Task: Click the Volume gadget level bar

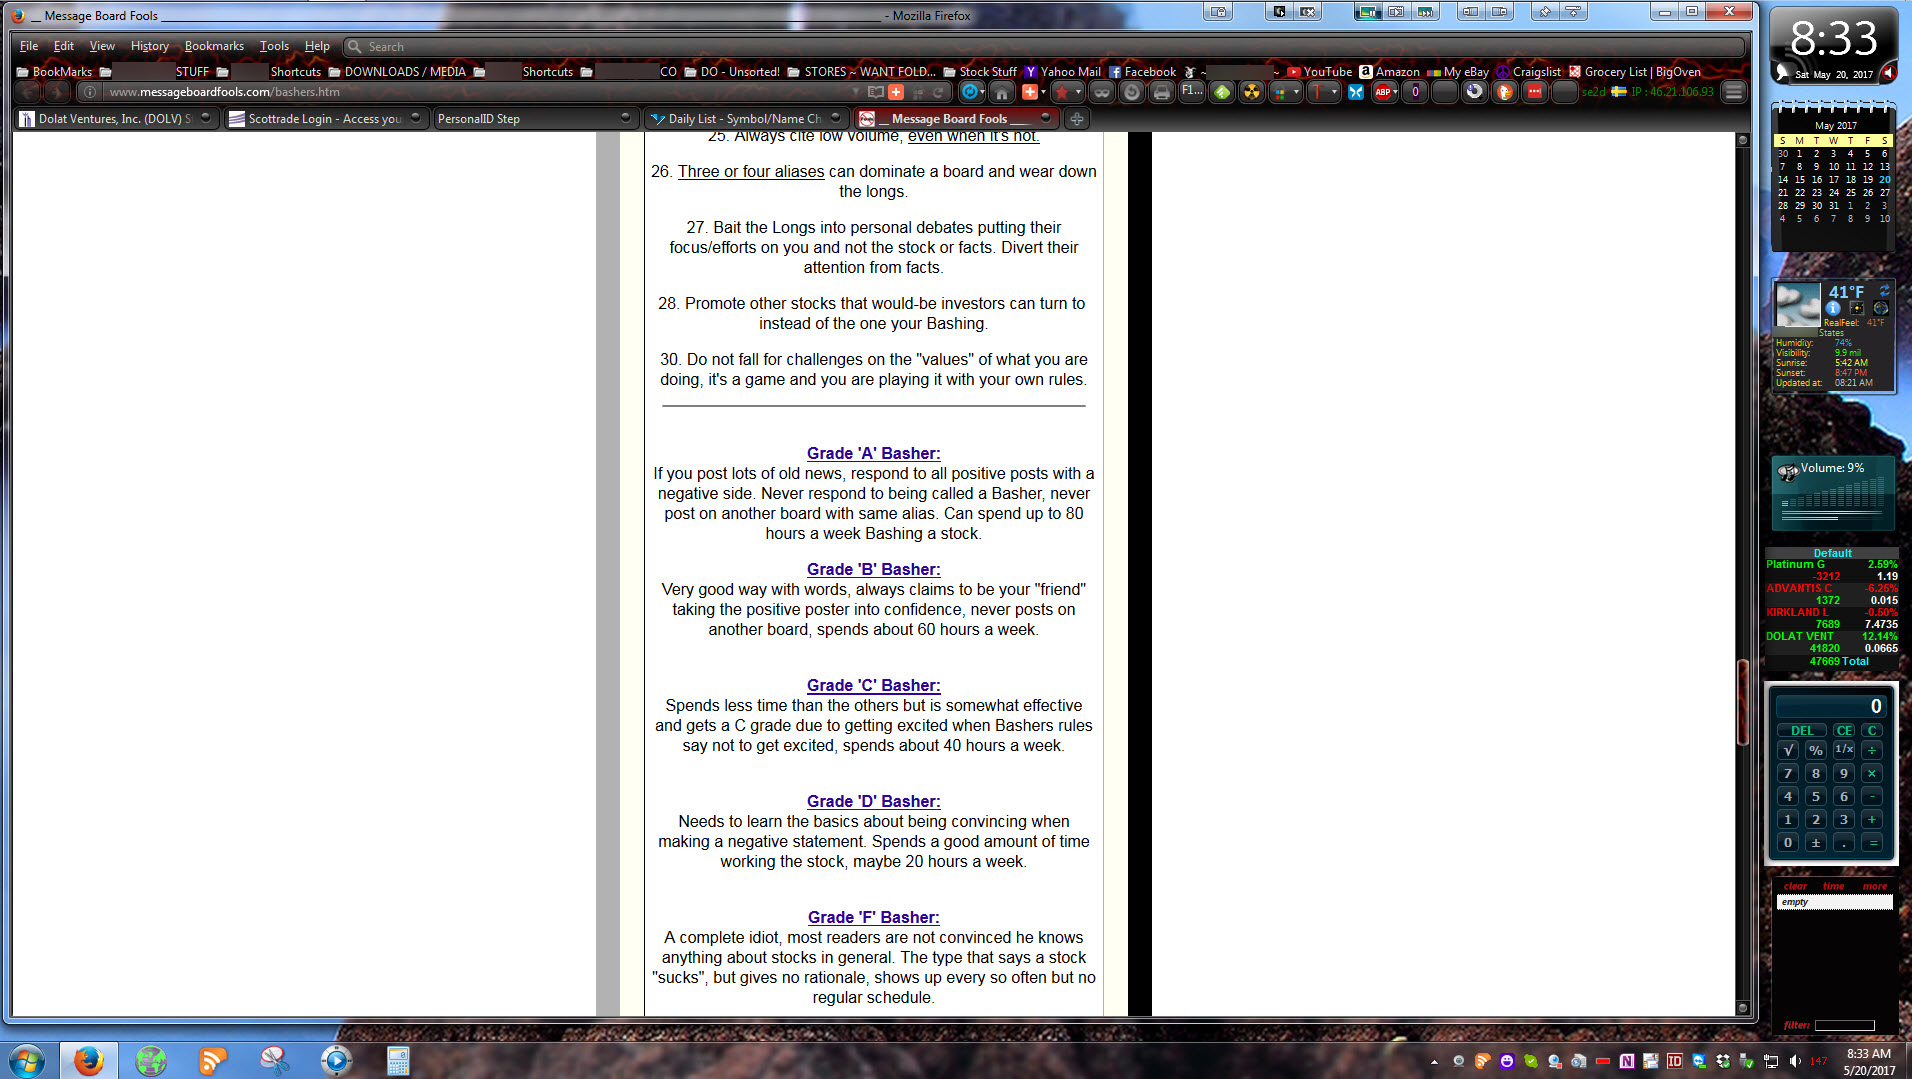Action: (x=1832, y=497)
